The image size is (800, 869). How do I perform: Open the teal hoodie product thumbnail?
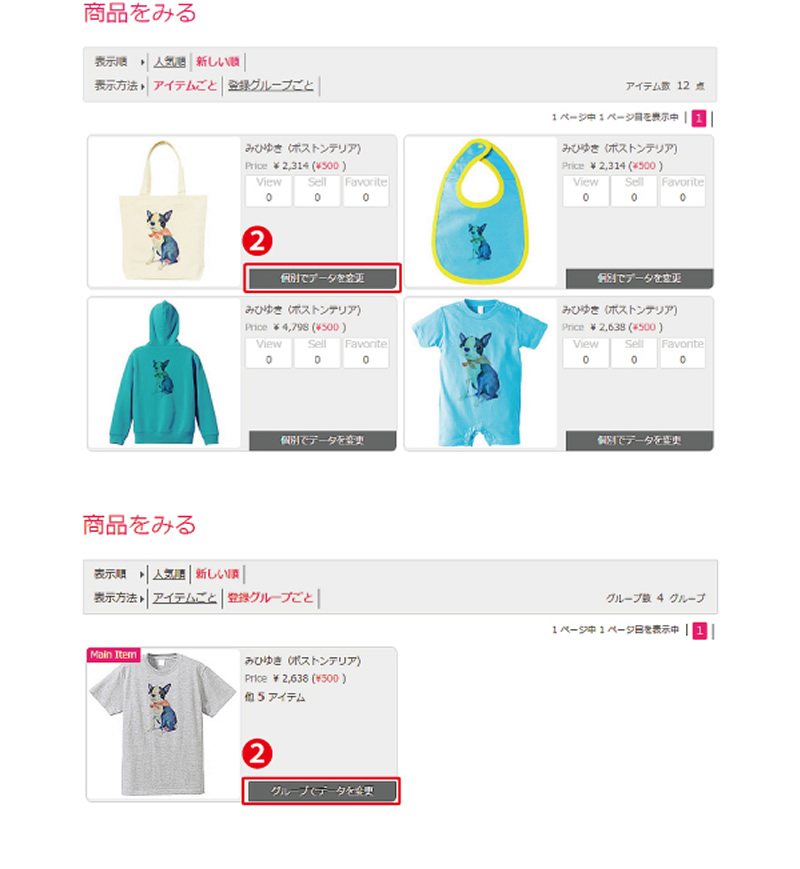(164, 373)
